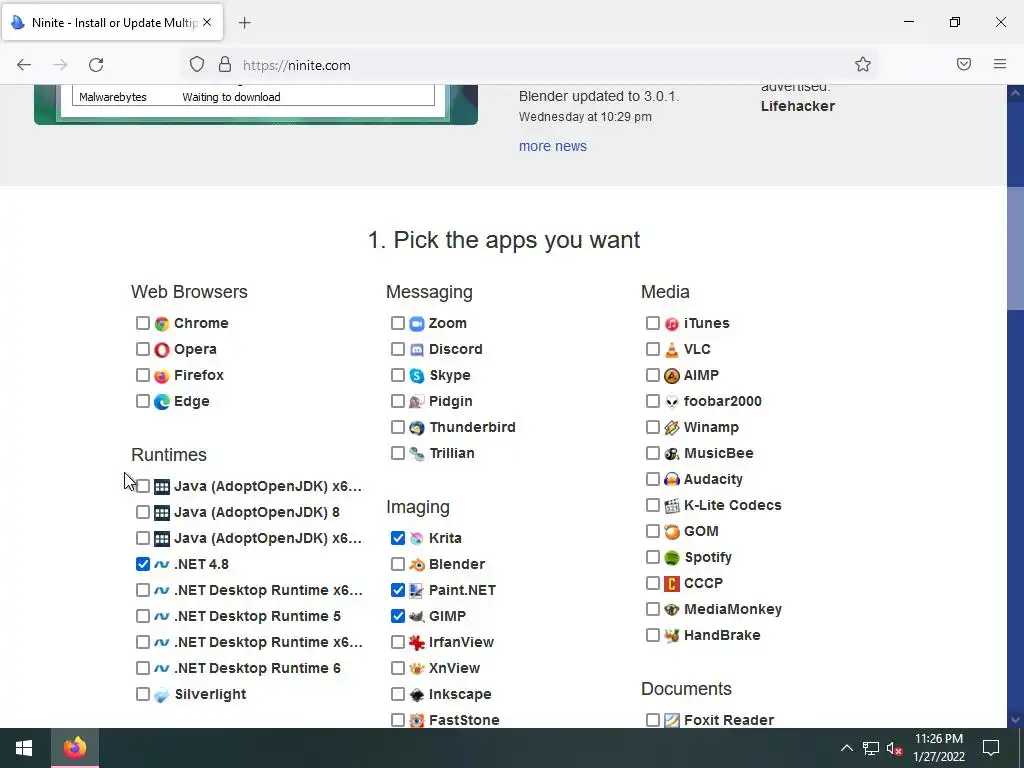This screenshot has width=1024, height=768.
Task: Click the Skype app icon
Action: 417,376
